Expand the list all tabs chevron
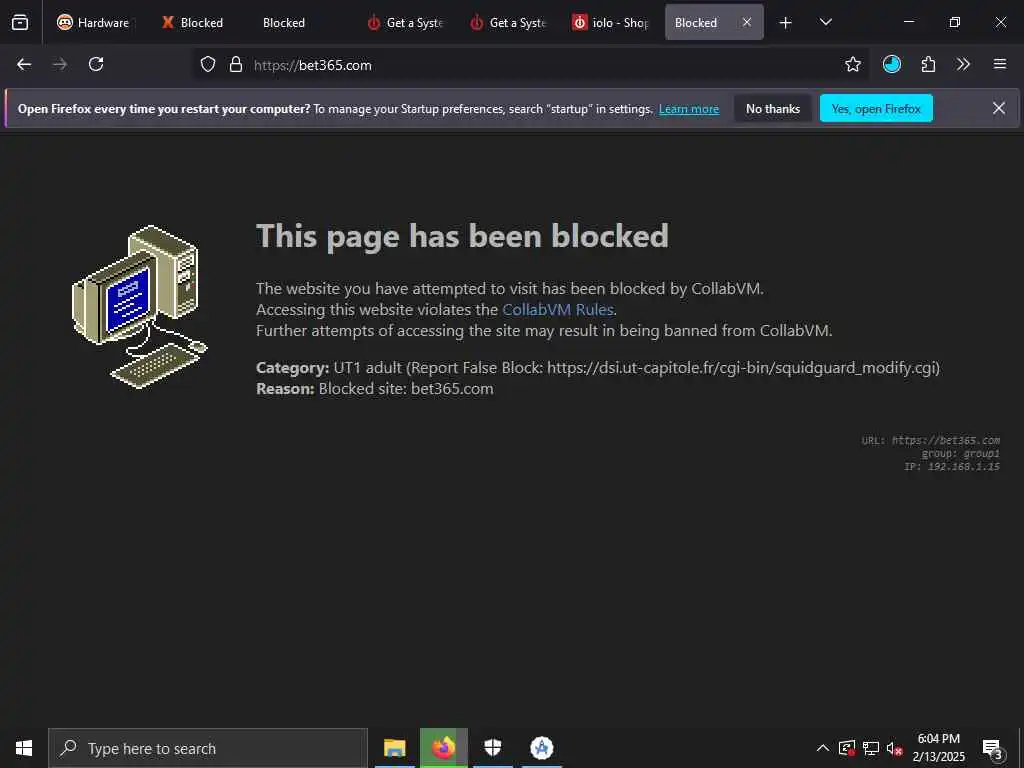Viewport: 1024px width, 768px height. click(825, 23)
